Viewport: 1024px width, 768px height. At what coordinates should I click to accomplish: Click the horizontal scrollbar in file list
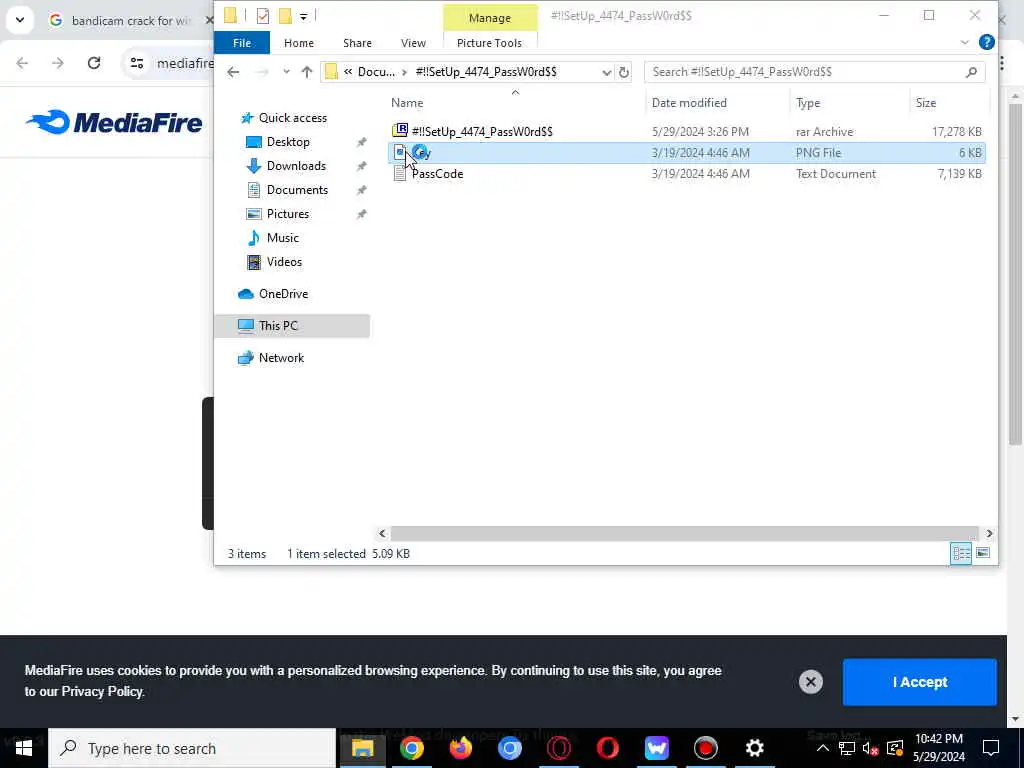tap(684, 534)
